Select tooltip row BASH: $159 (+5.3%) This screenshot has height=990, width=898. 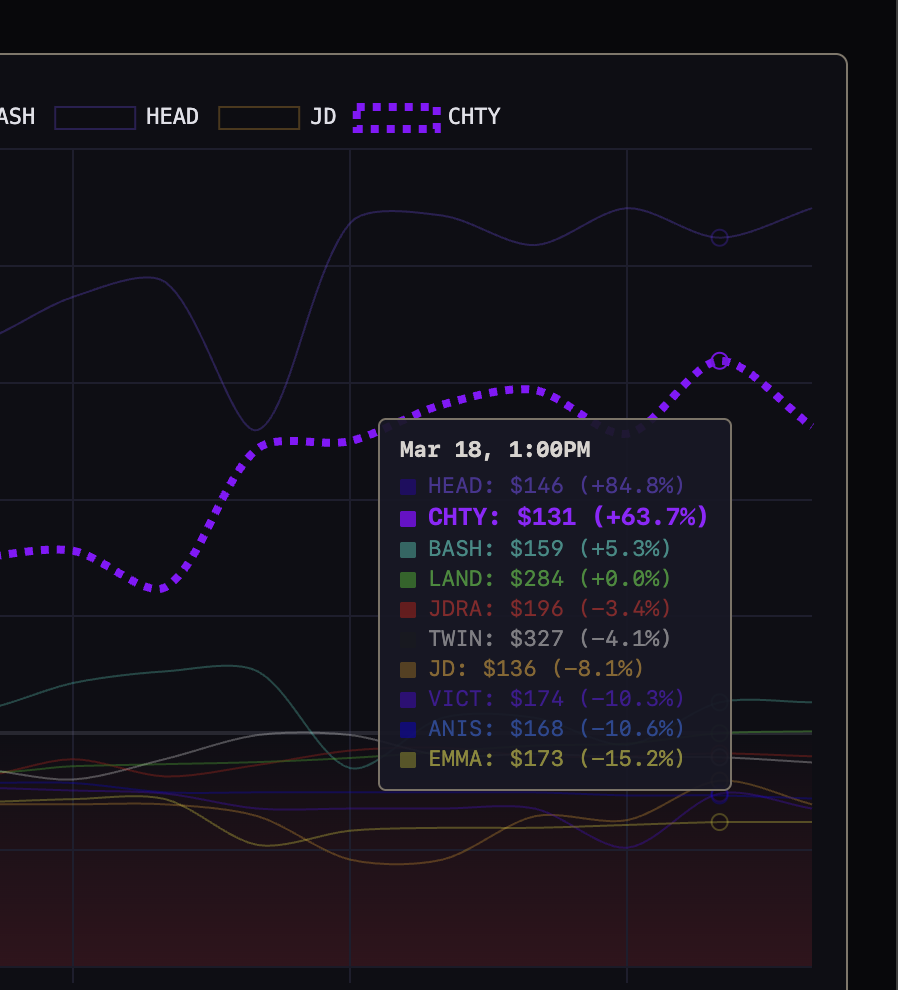[x=535, y=549]
